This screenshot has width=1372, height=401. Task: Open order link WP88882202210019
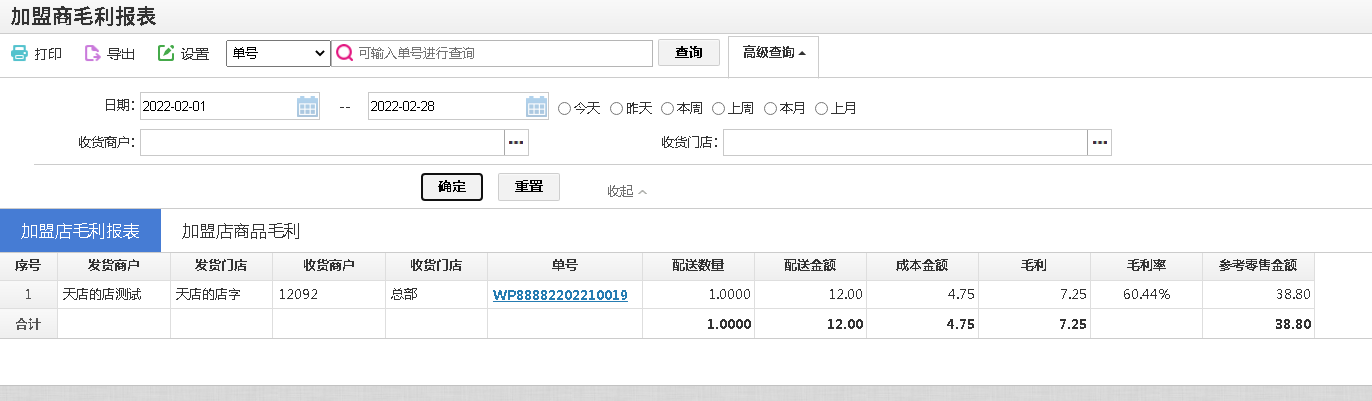coord(560,295)
